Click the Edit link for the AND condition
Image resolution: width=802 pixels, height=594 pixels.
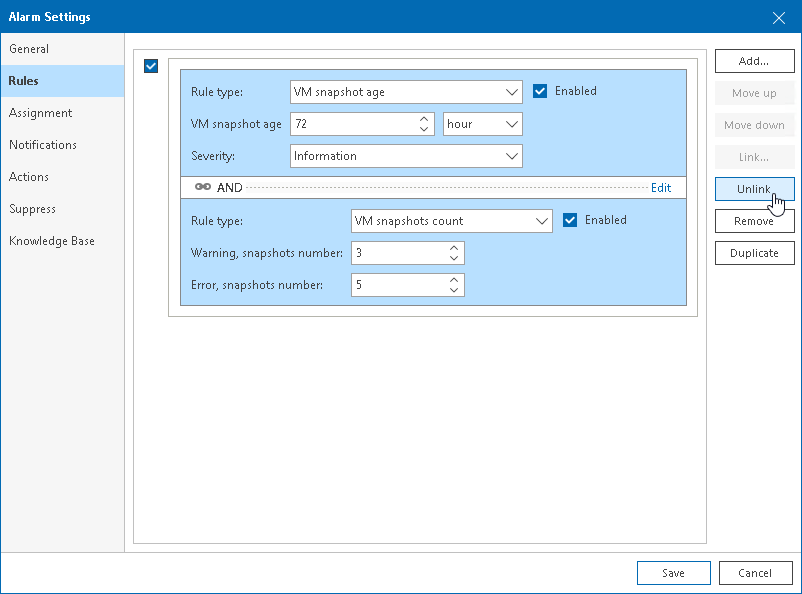(x=661, y=188)
